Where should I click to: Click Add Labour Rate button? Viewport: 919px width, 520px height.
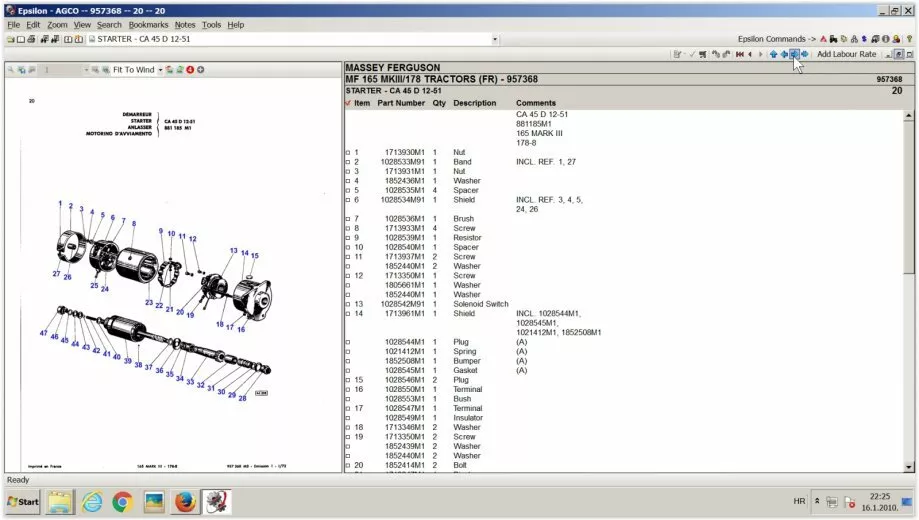coord(846,54)
